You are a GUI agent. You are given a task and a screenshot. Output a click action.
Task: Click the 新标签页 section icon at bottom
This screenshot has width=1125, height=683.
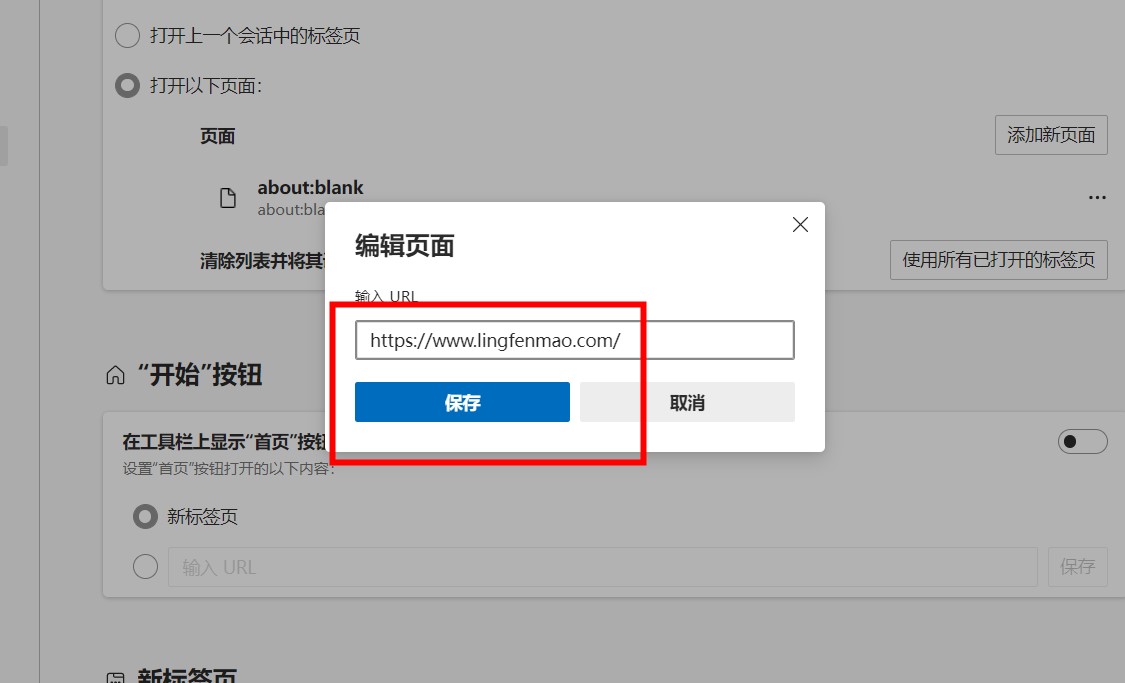point(115,677)
